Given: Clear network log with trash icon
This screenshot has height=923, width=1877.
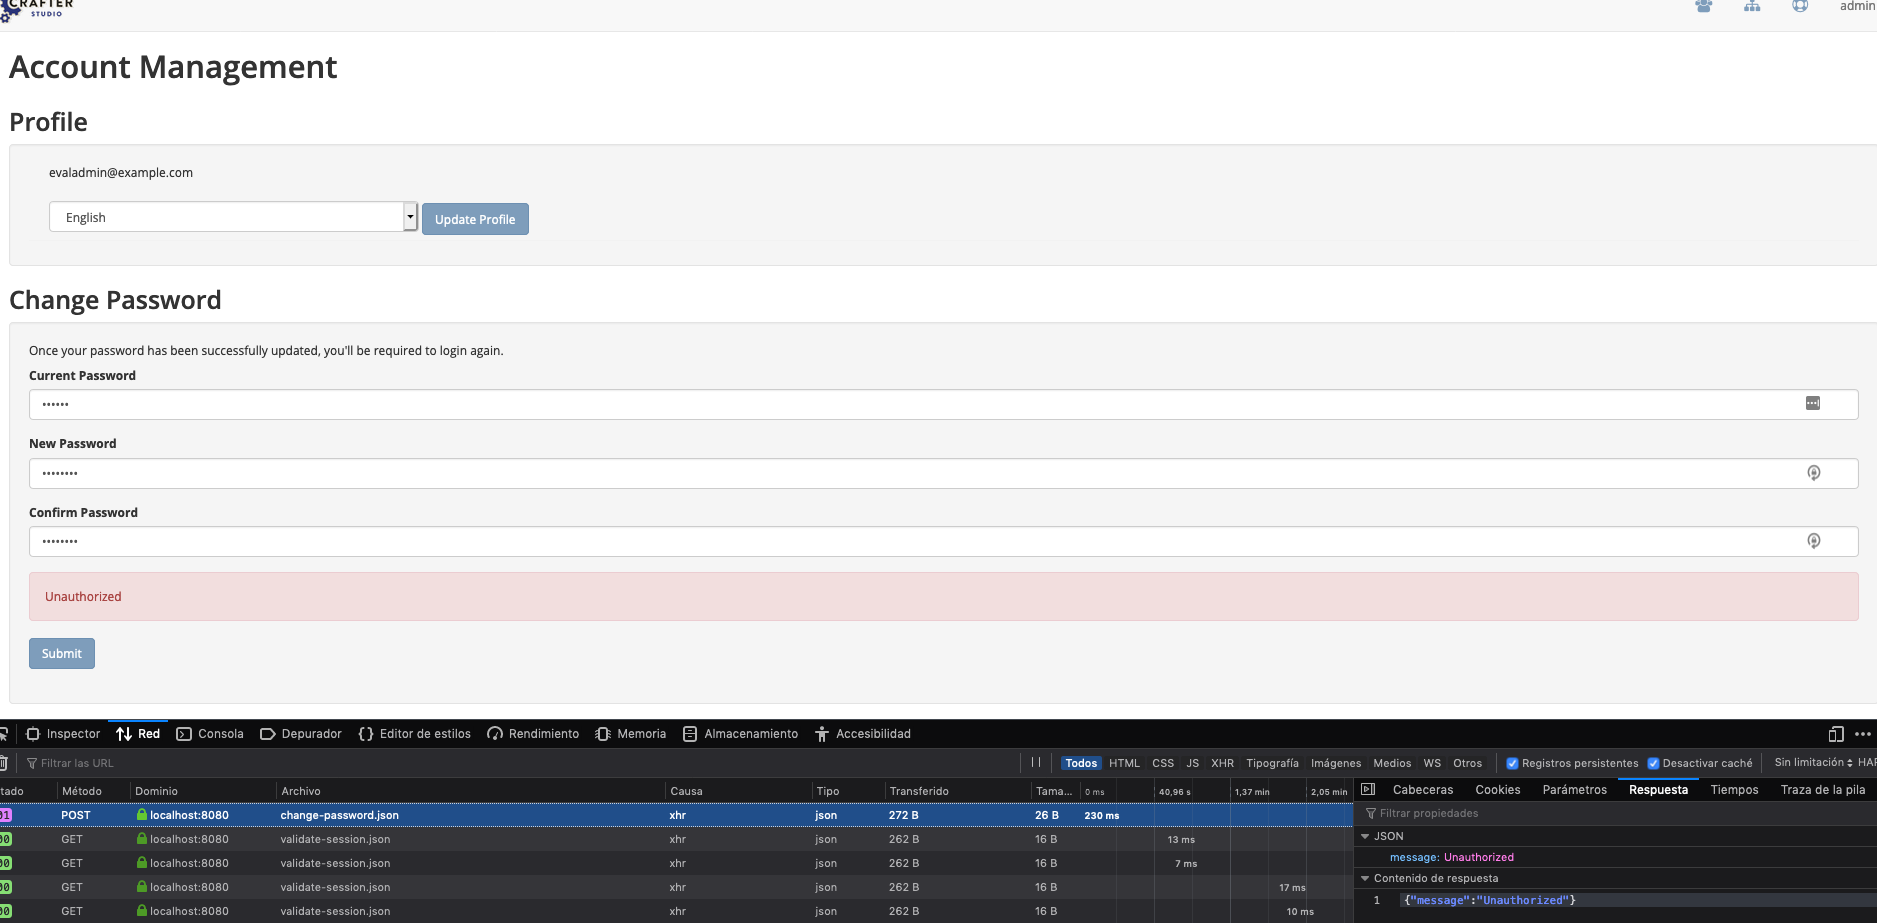Looking at the screenshot, I should coord(4,763).
